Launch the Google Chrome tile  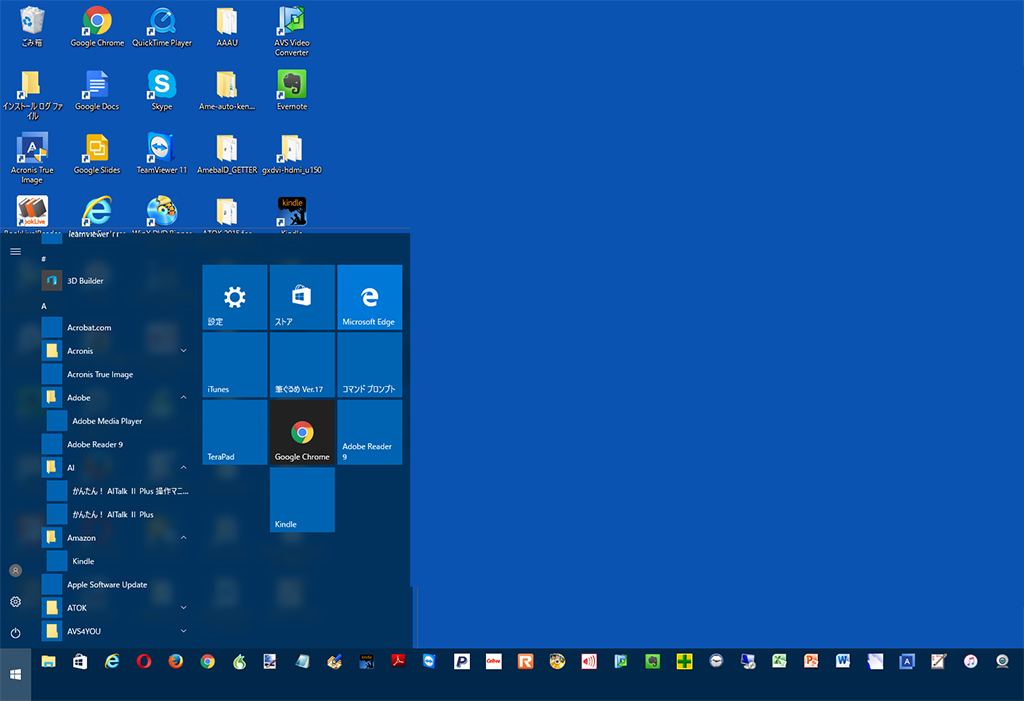302,432
